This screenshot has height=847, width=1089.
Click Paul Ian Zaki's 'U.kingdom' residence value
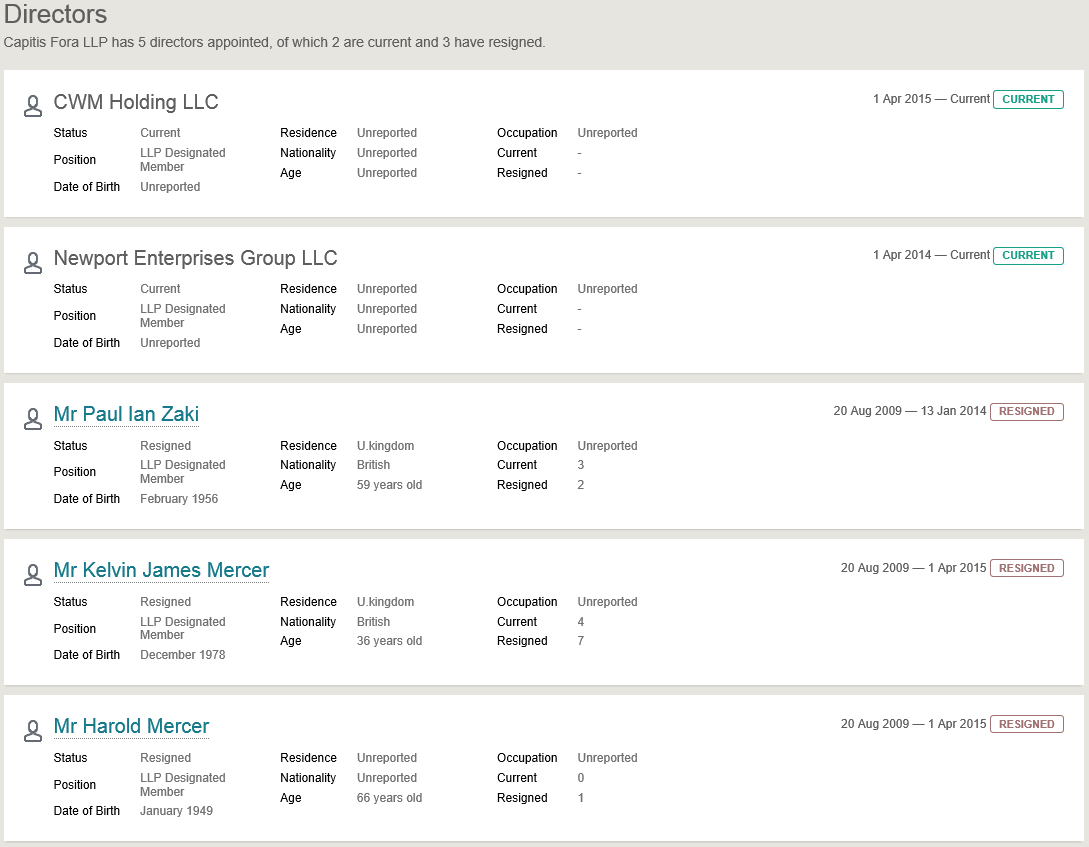pos(385,446)
